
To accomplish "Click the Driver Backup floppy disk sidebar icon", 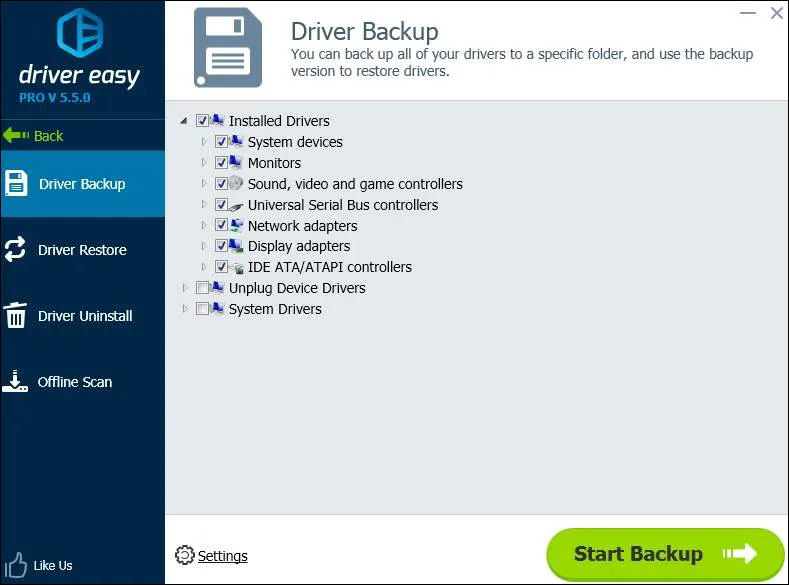I will point(15,183).
